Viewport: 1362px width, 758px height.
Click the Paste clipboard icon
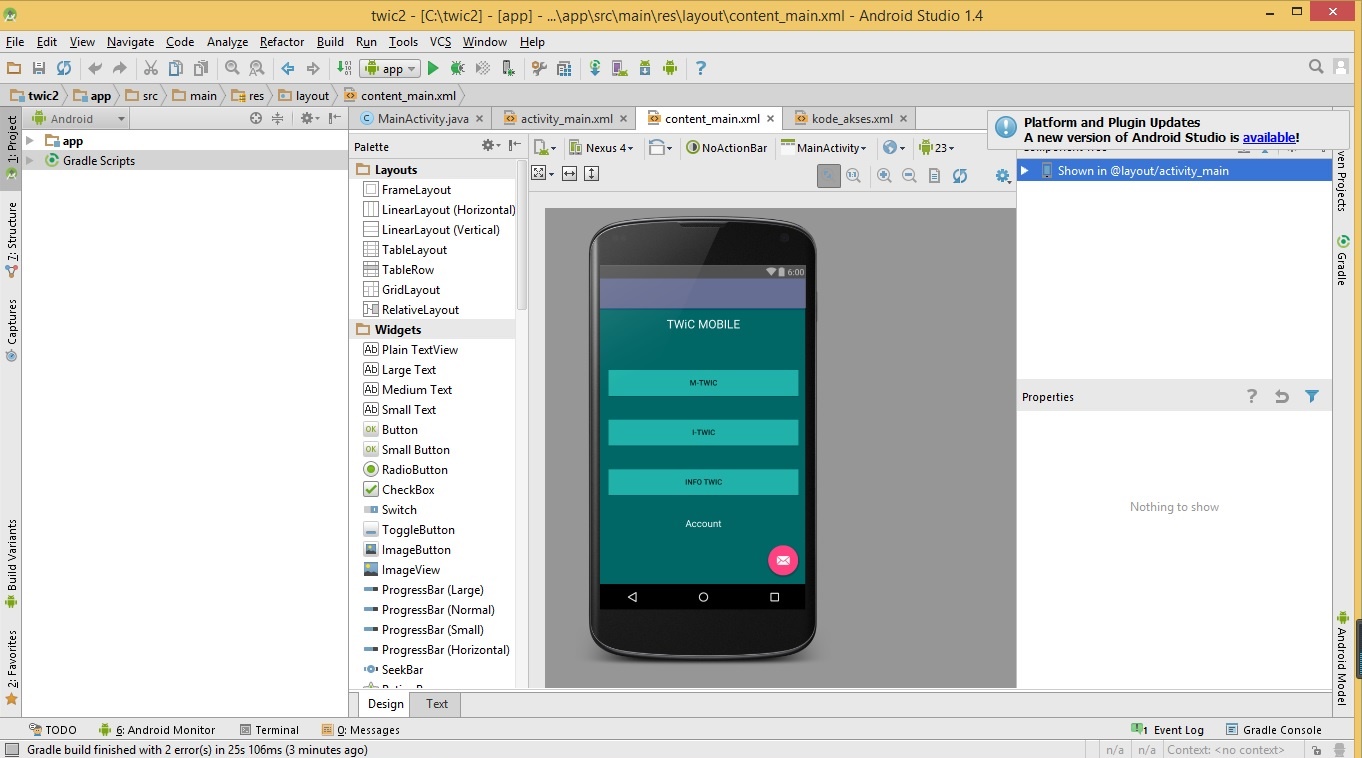coord(201,68)
